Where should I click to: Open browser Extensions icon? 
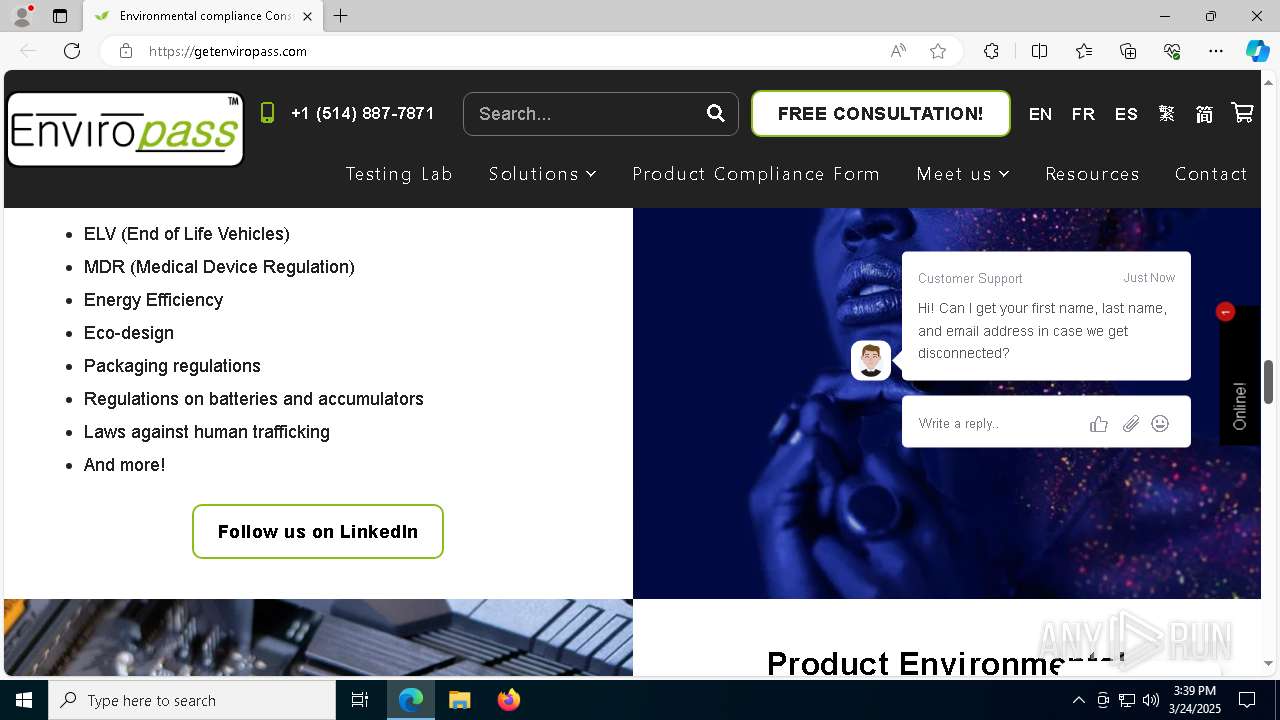pyautogui.click(x=991, y=51)
